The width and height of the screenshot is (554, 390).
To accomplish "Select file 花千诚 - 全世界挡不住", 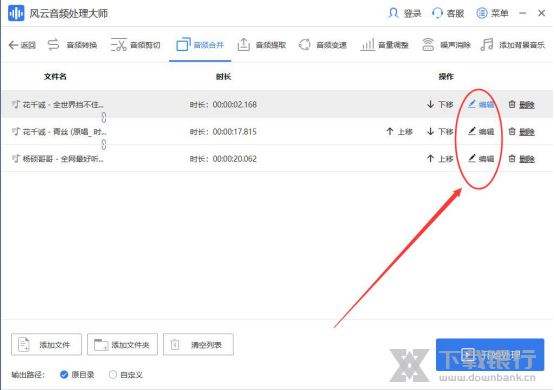I will coord(63,105).
